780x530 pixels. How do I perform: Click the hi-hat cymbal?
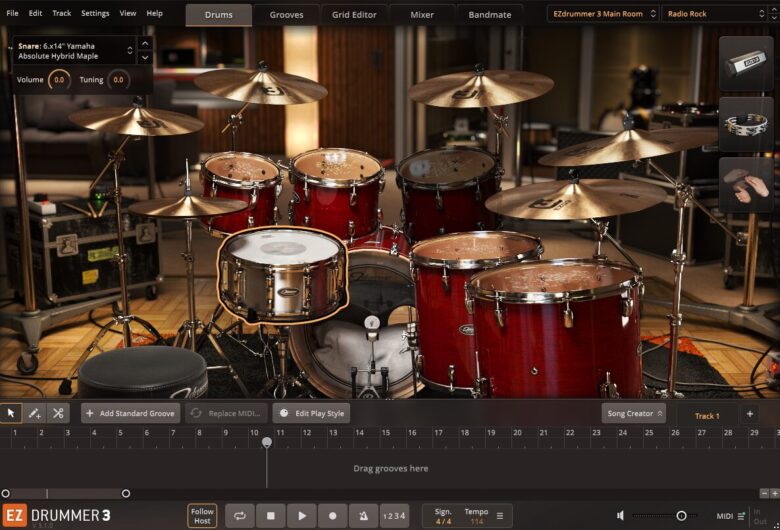(x=188, y=207)
